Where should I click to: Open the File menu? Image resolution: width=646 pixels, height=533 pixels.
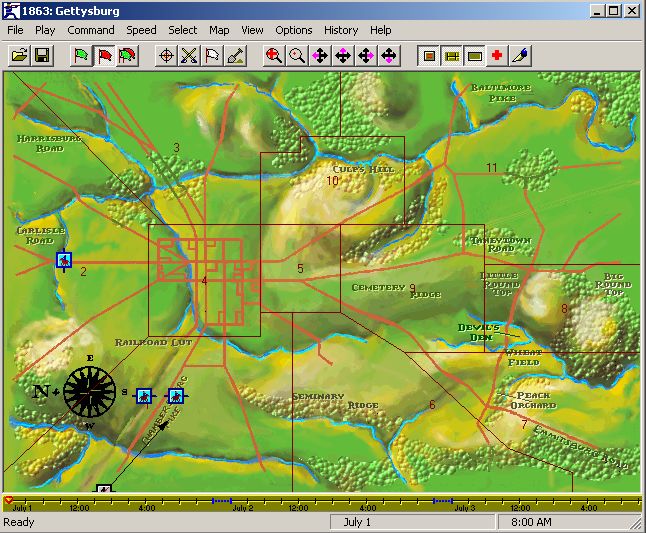tap(15, 30)
